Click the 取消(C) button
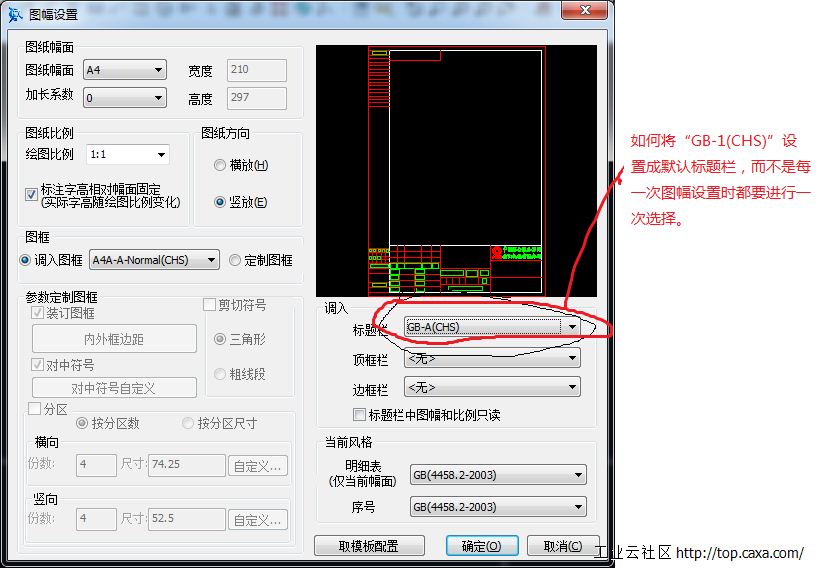Screen dimensions: 819x568 coord(563,546)
